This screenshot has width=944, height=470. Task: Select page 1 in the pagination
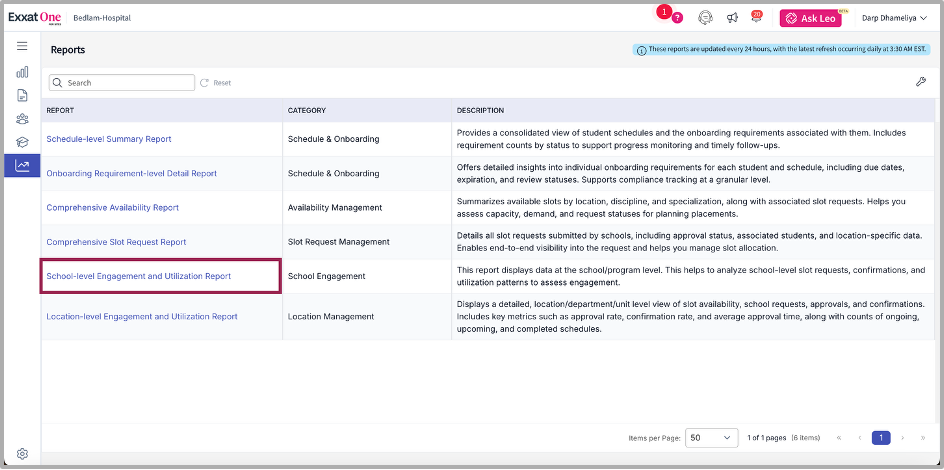880,438
